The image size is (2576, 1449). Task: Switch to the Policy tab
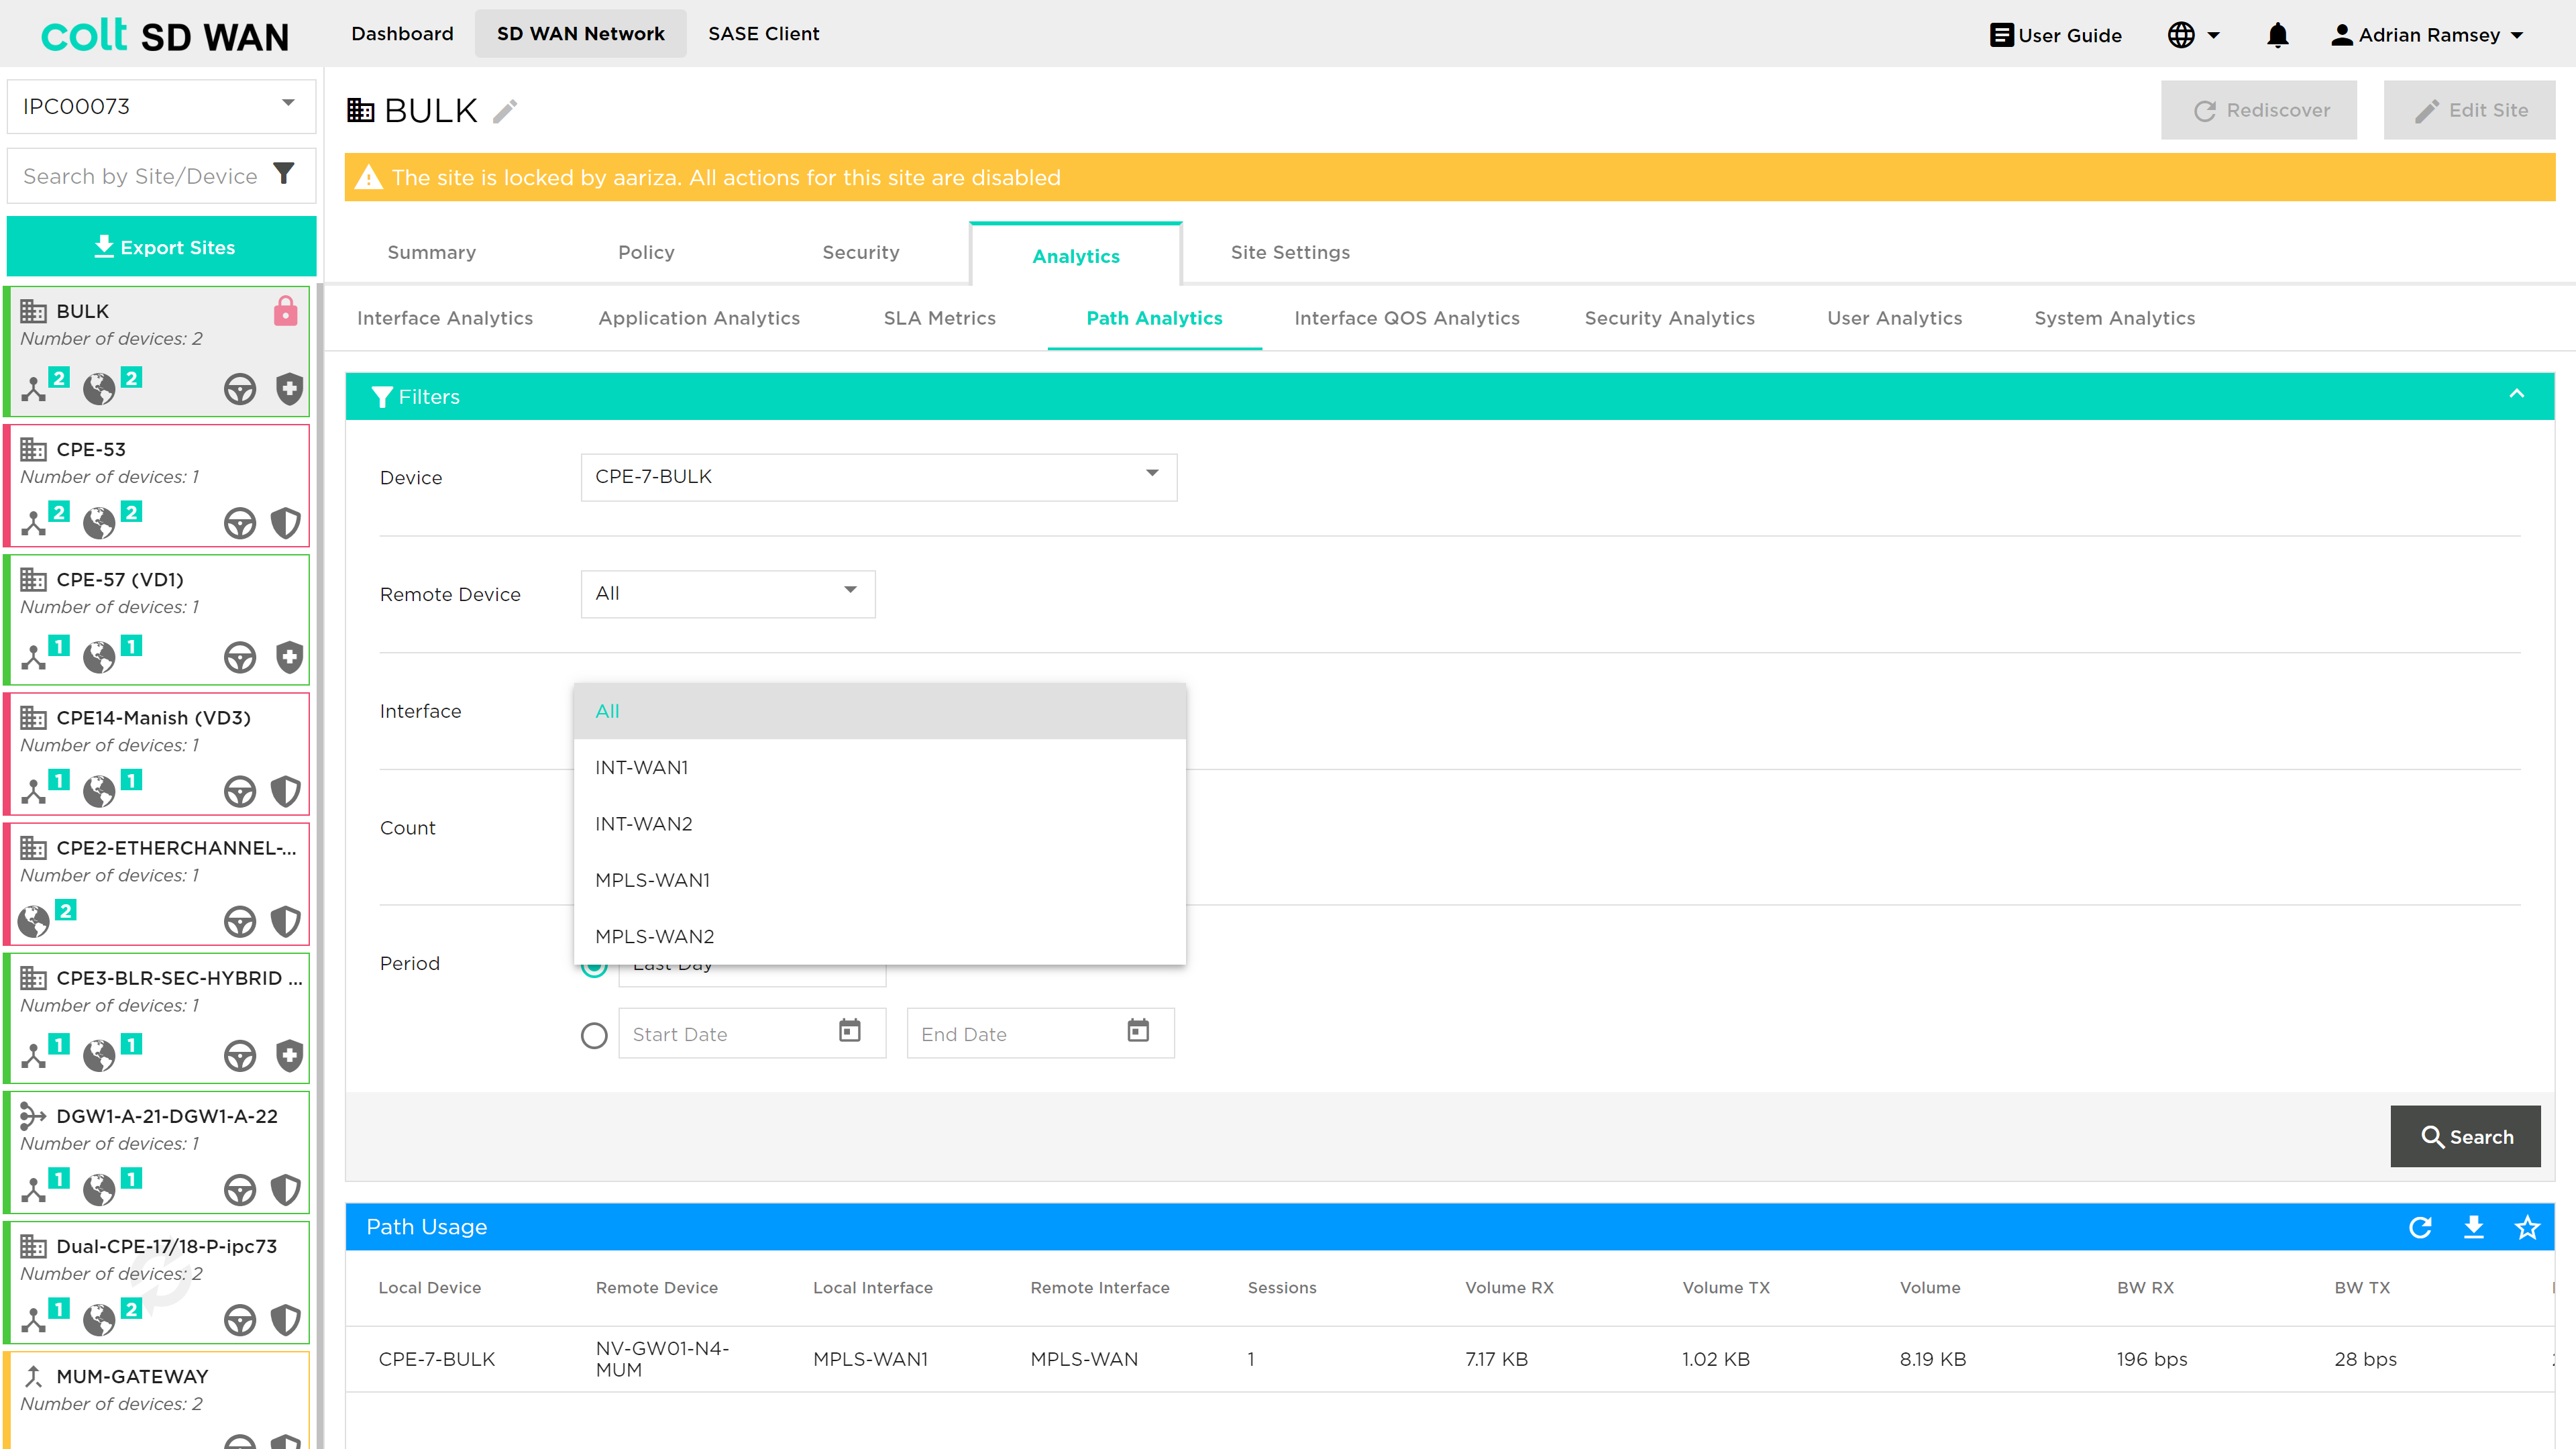tap(646, 253)
